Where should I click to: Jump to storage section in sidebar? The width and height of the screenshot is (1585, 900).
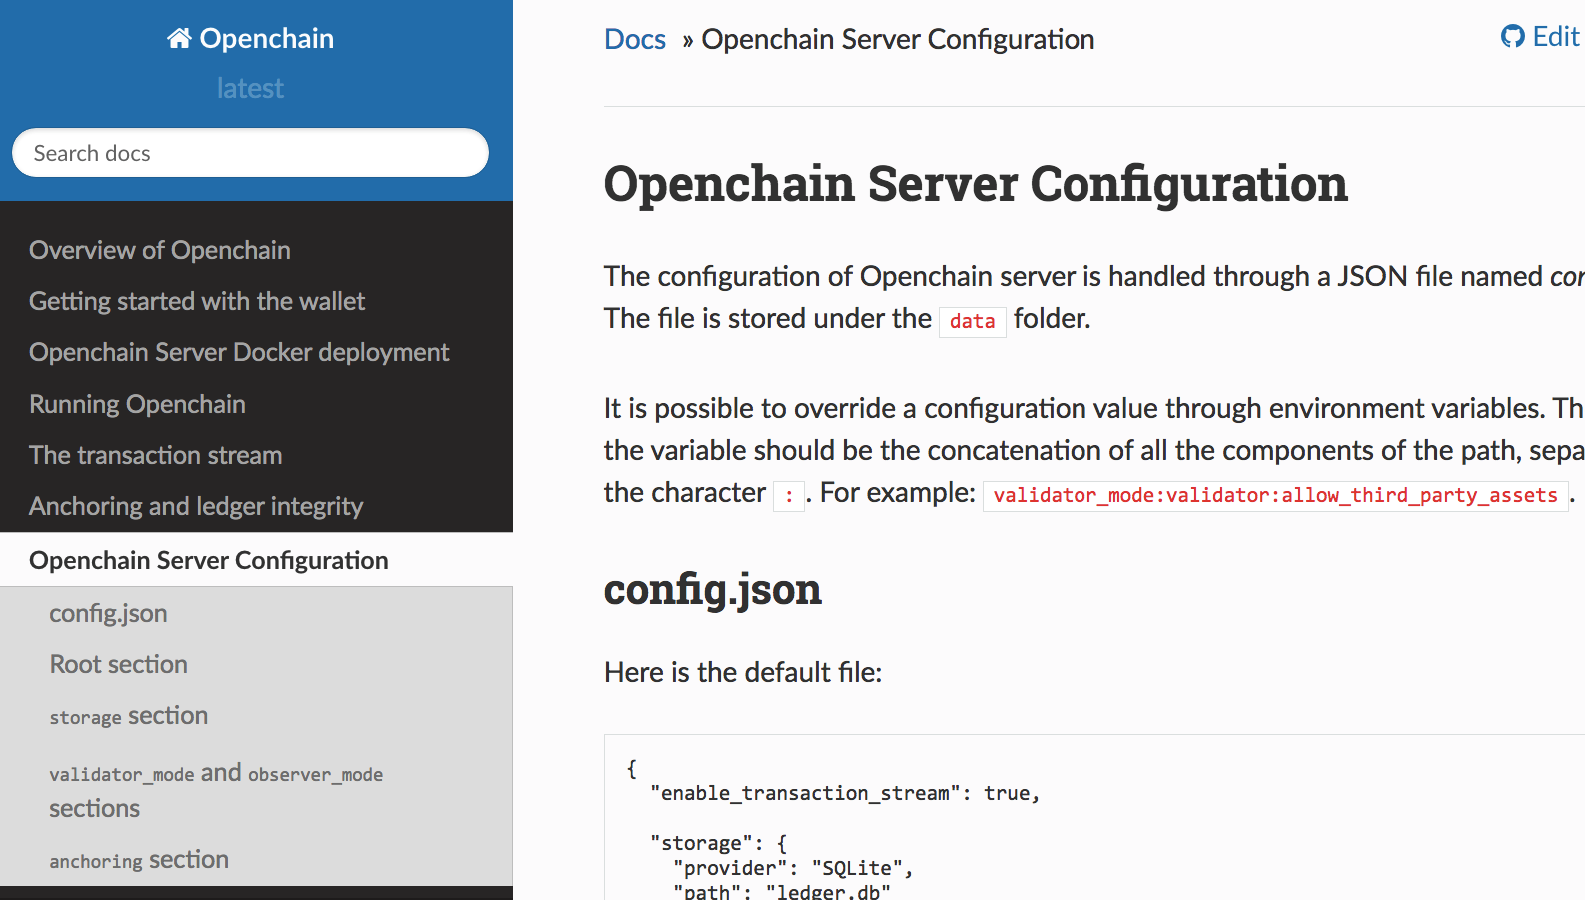[x=129, y=716]
